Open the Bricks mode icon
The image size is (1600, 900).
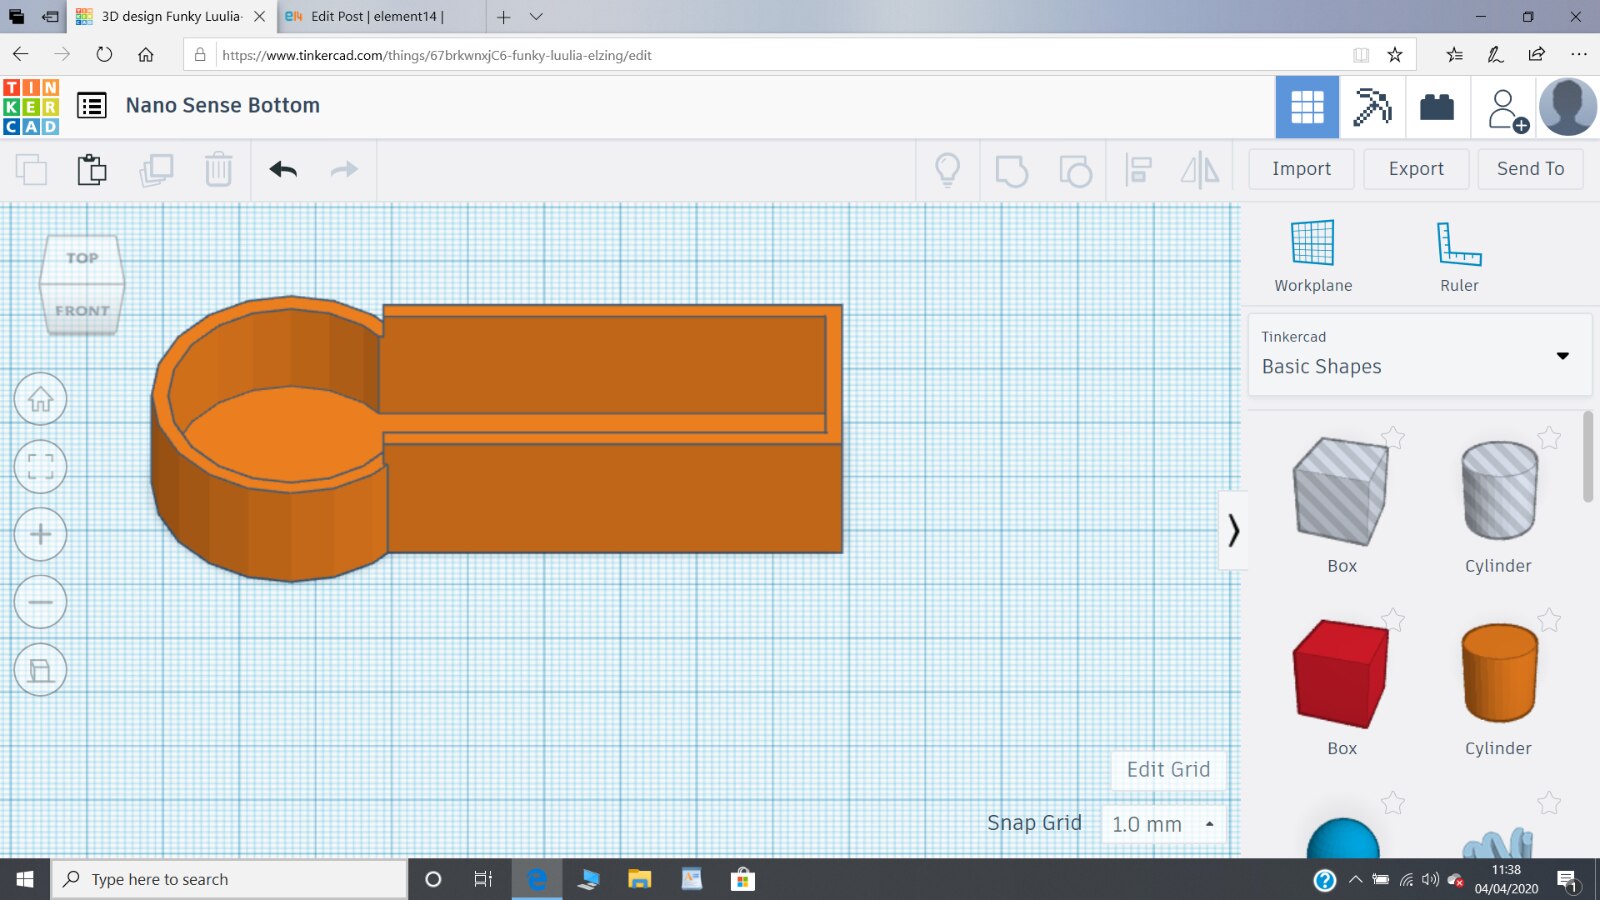point(1436,107)
